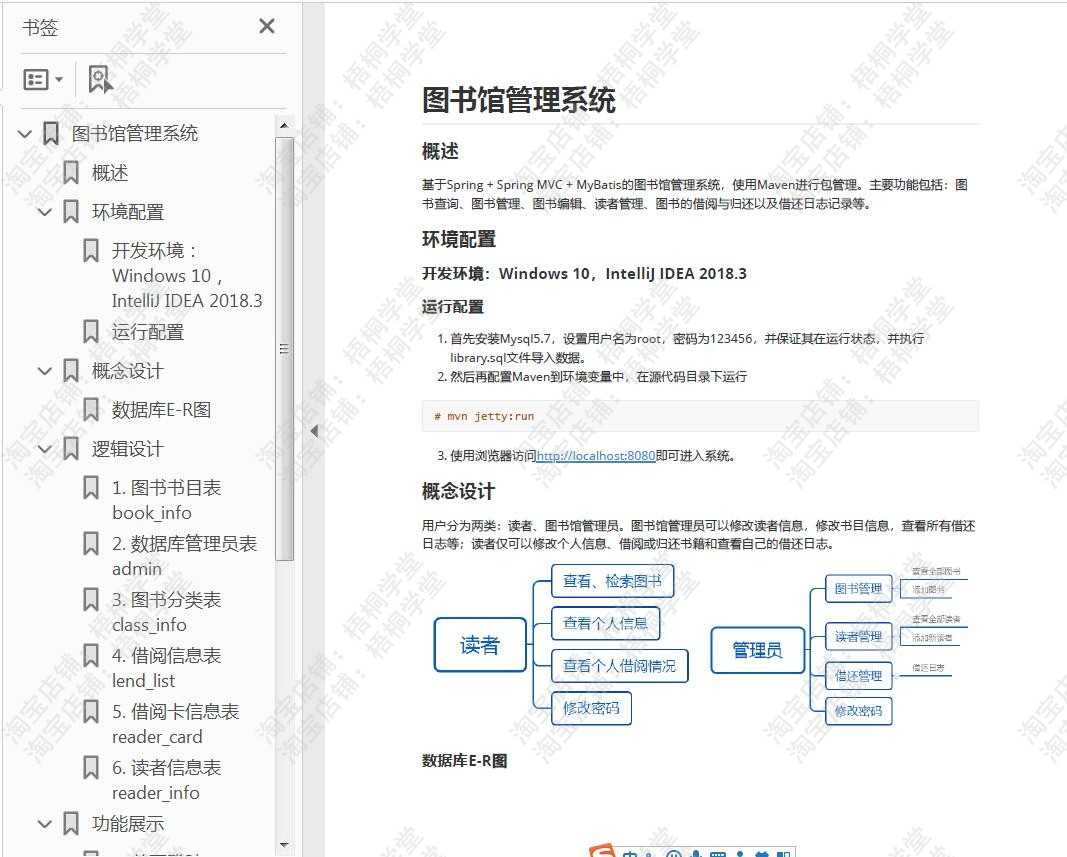1067x857 pixels.
Task: Click the 数据库E-R图 heading in the document
Action: pyautogui.click(x=465, y=760)
